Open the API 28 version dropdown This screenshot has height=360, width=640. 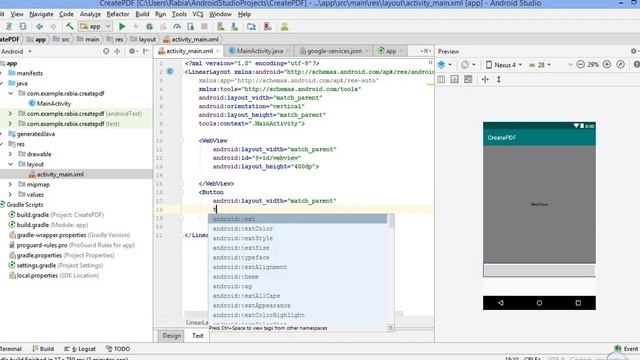pyautogui.click(x=540, y=64)
